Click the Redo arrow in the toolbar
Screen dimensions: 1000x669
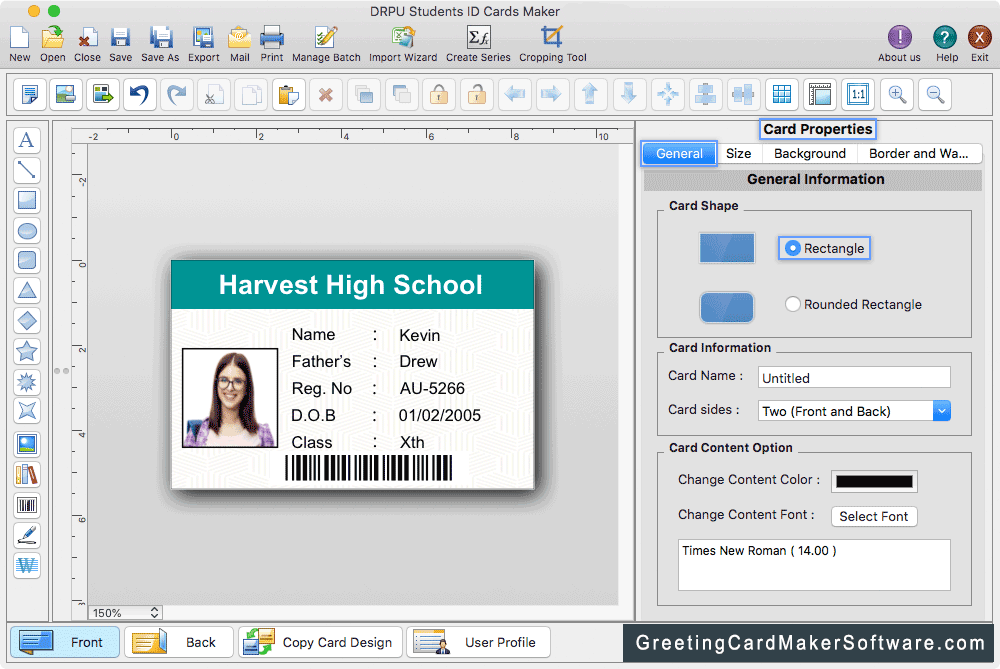(x=177, y=95)
